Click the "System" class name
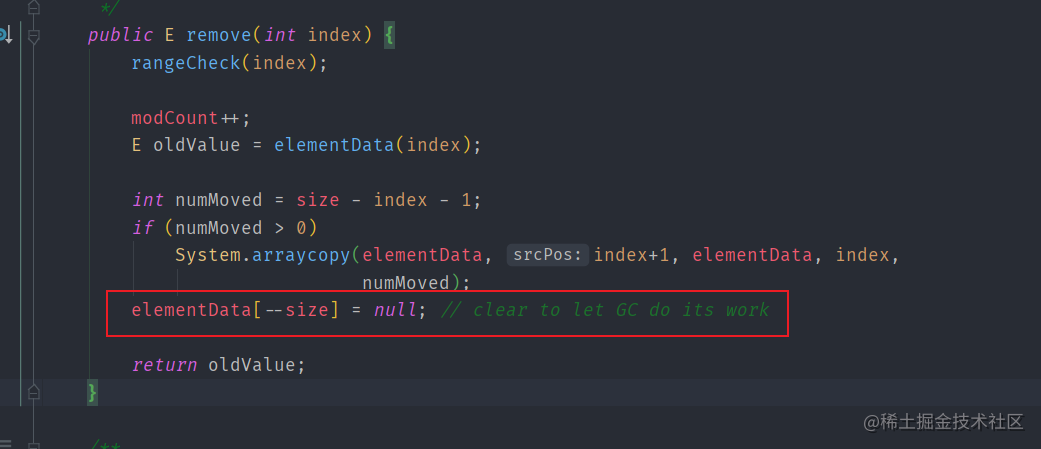Screen dimensions: 1041x449 pos(208,255)
